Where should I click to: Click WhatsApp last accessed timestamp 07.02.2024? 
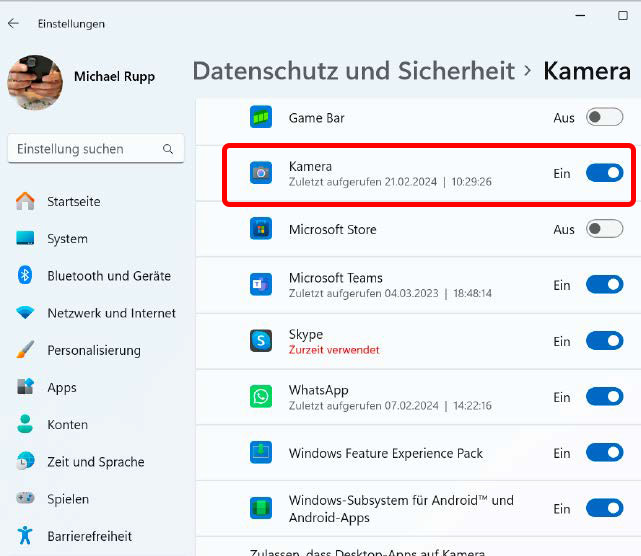point(390,406)
